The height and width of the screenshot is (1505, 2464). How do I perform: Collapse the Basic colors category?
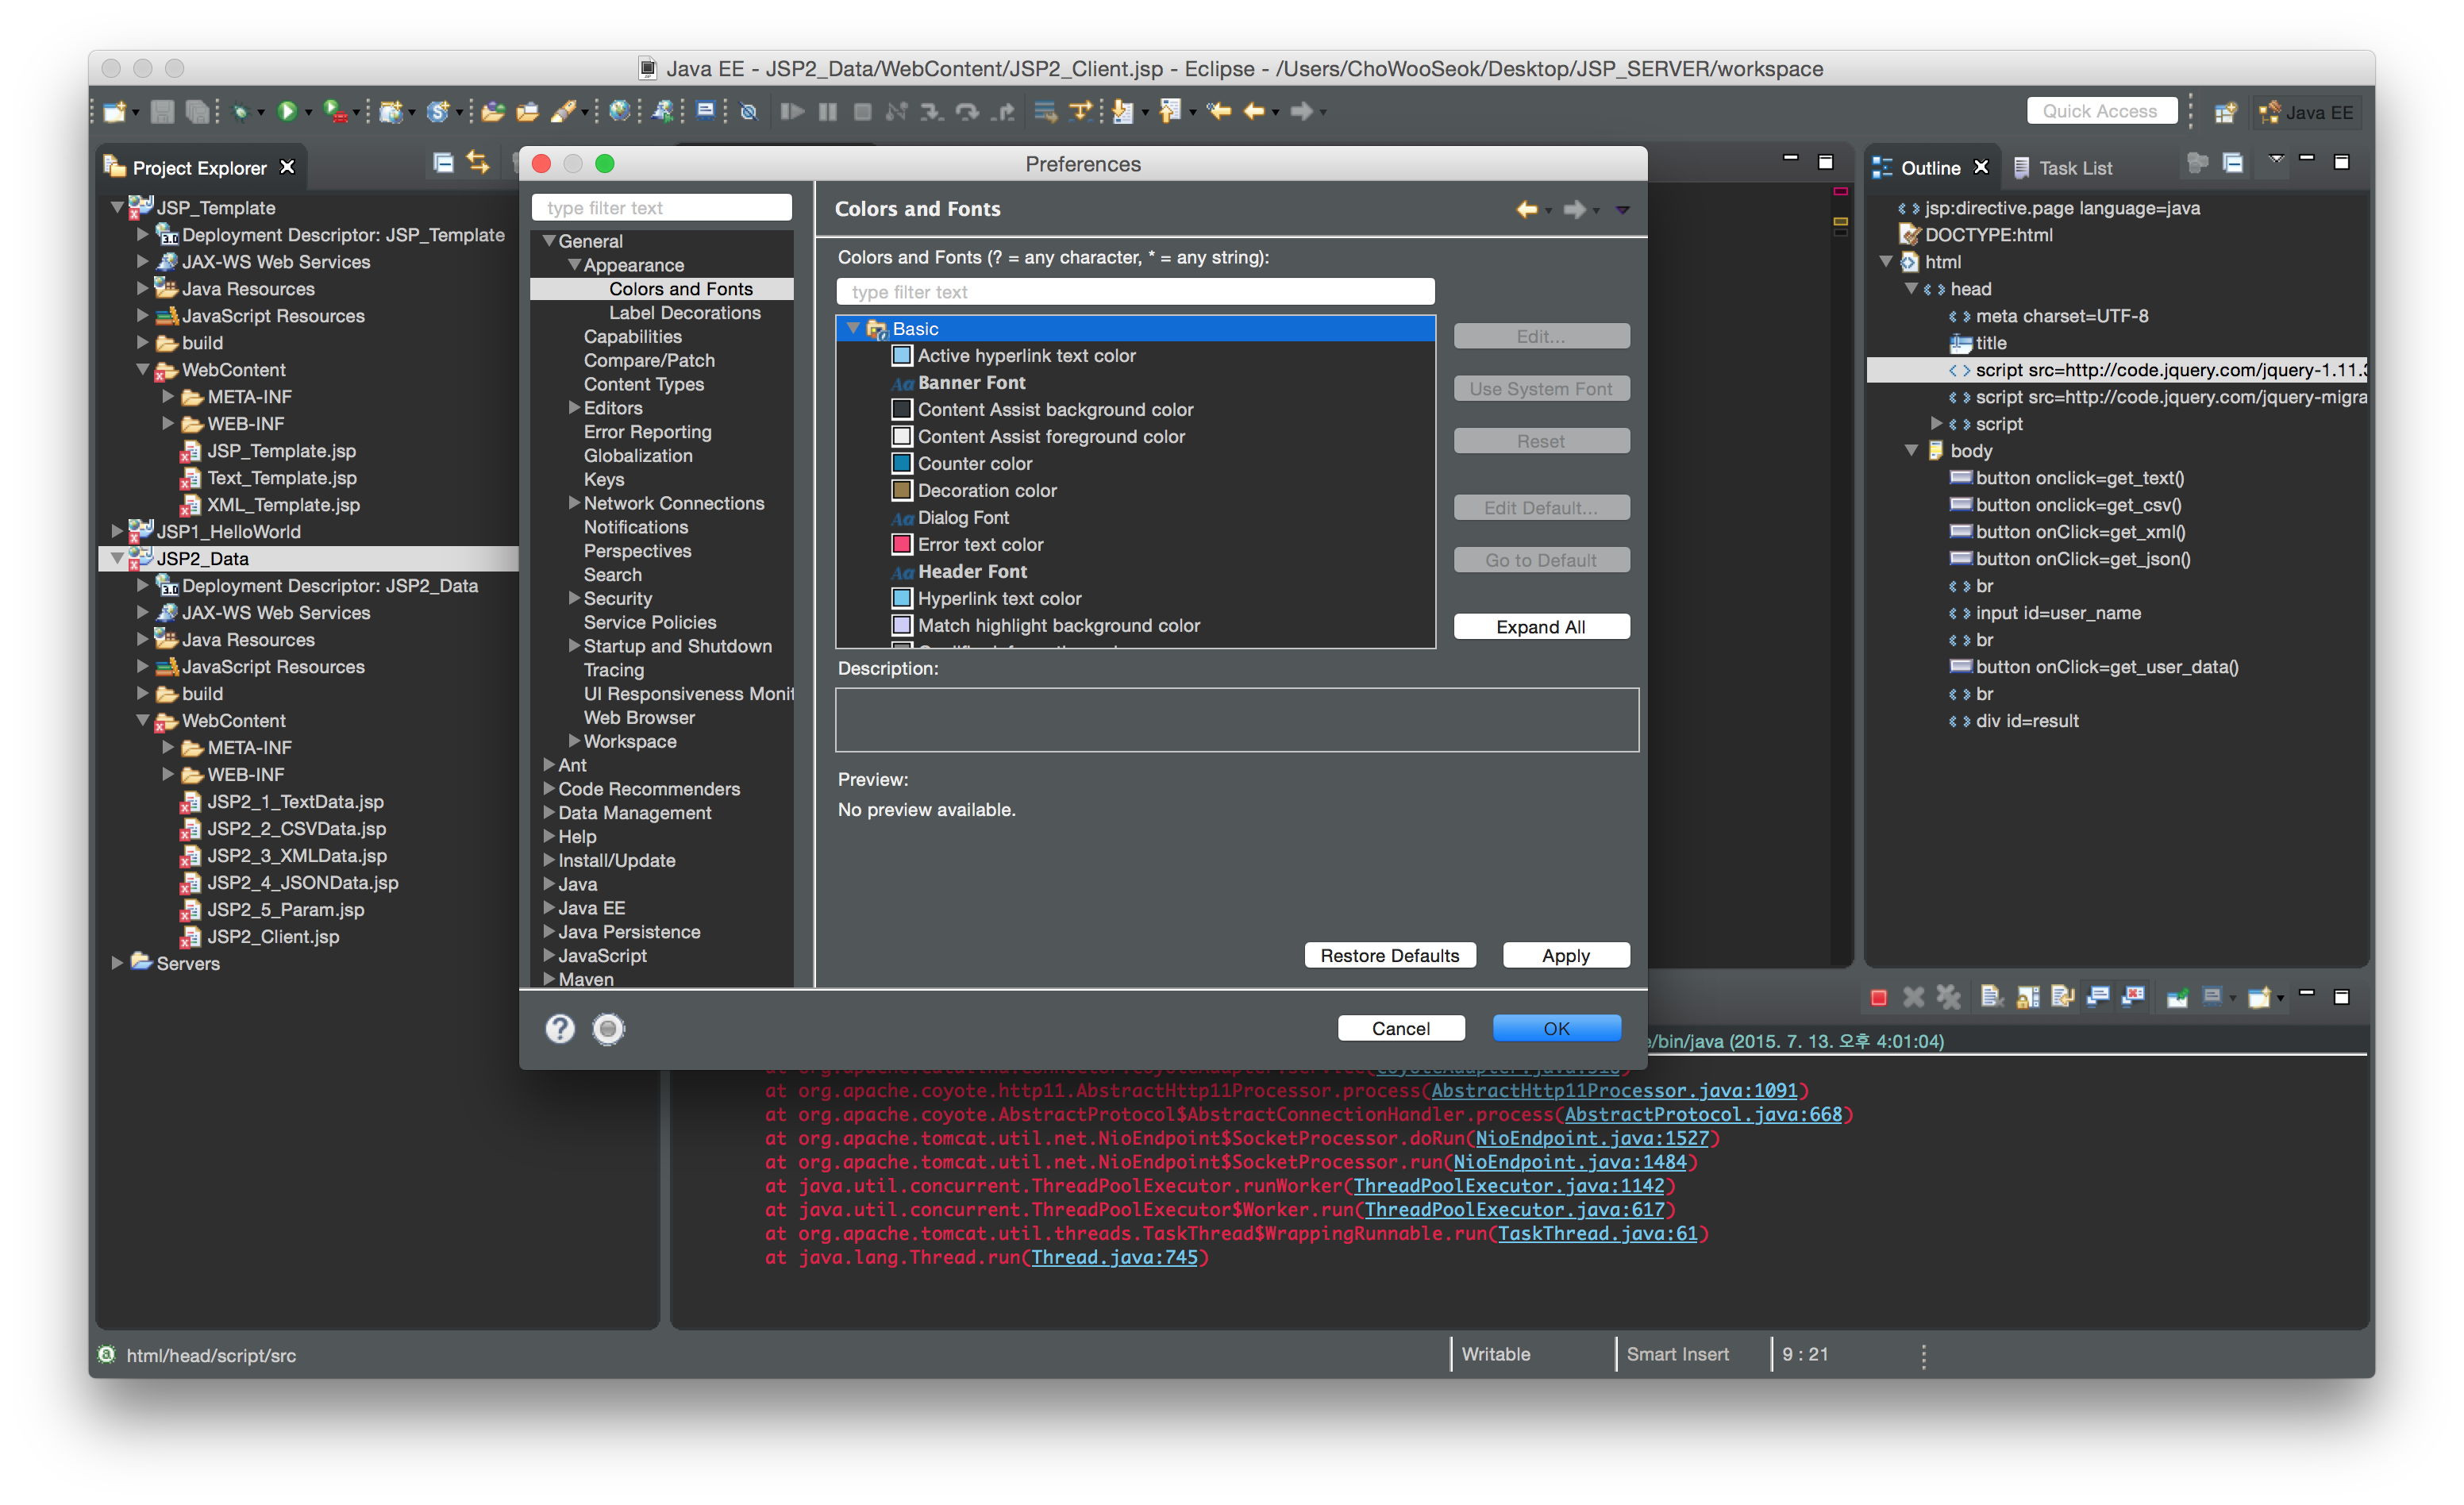(853, 328)
